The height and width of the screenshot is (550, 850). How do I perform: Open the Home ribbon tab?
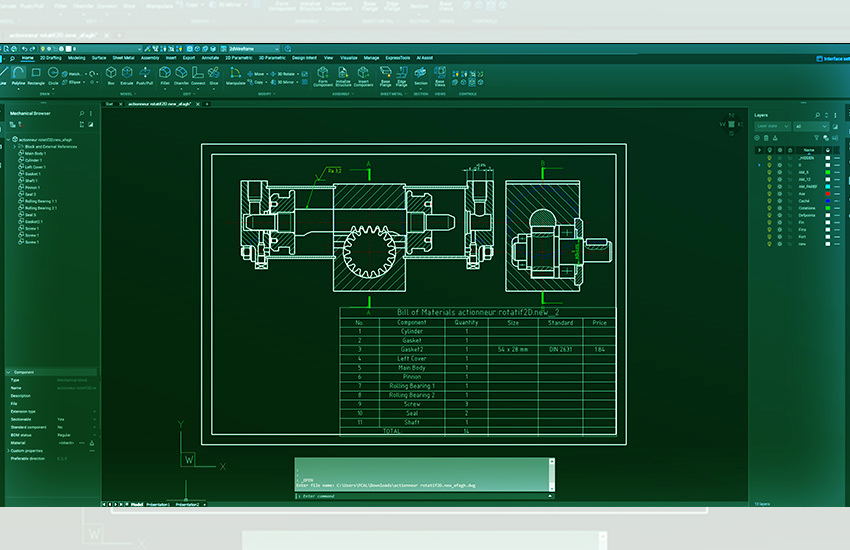point(28,57)
